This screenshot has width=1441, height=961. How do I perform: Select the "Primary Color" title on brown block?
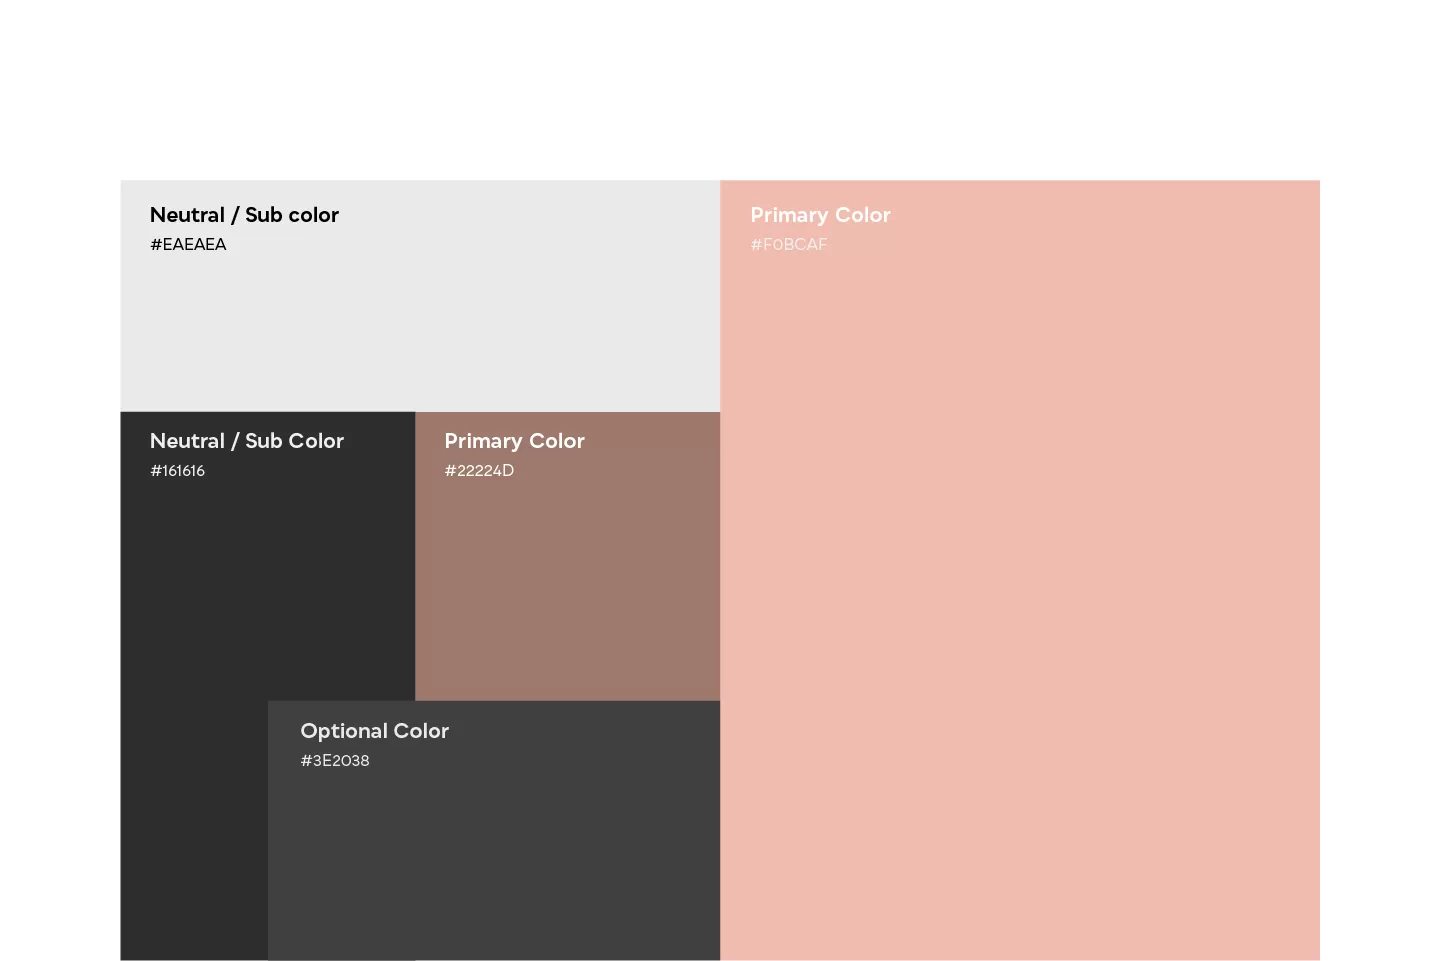click(x=514, y=441)
